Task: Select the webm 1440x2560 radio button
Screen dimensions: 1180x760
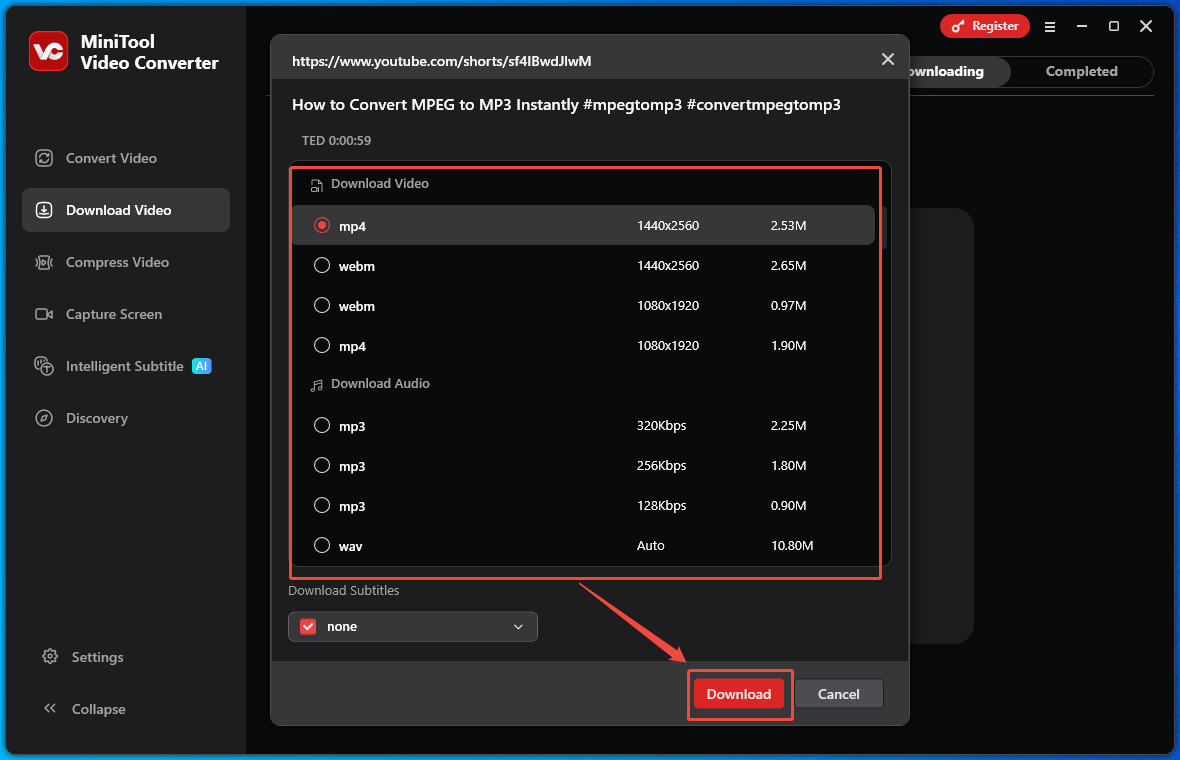Action: (322, 265)
